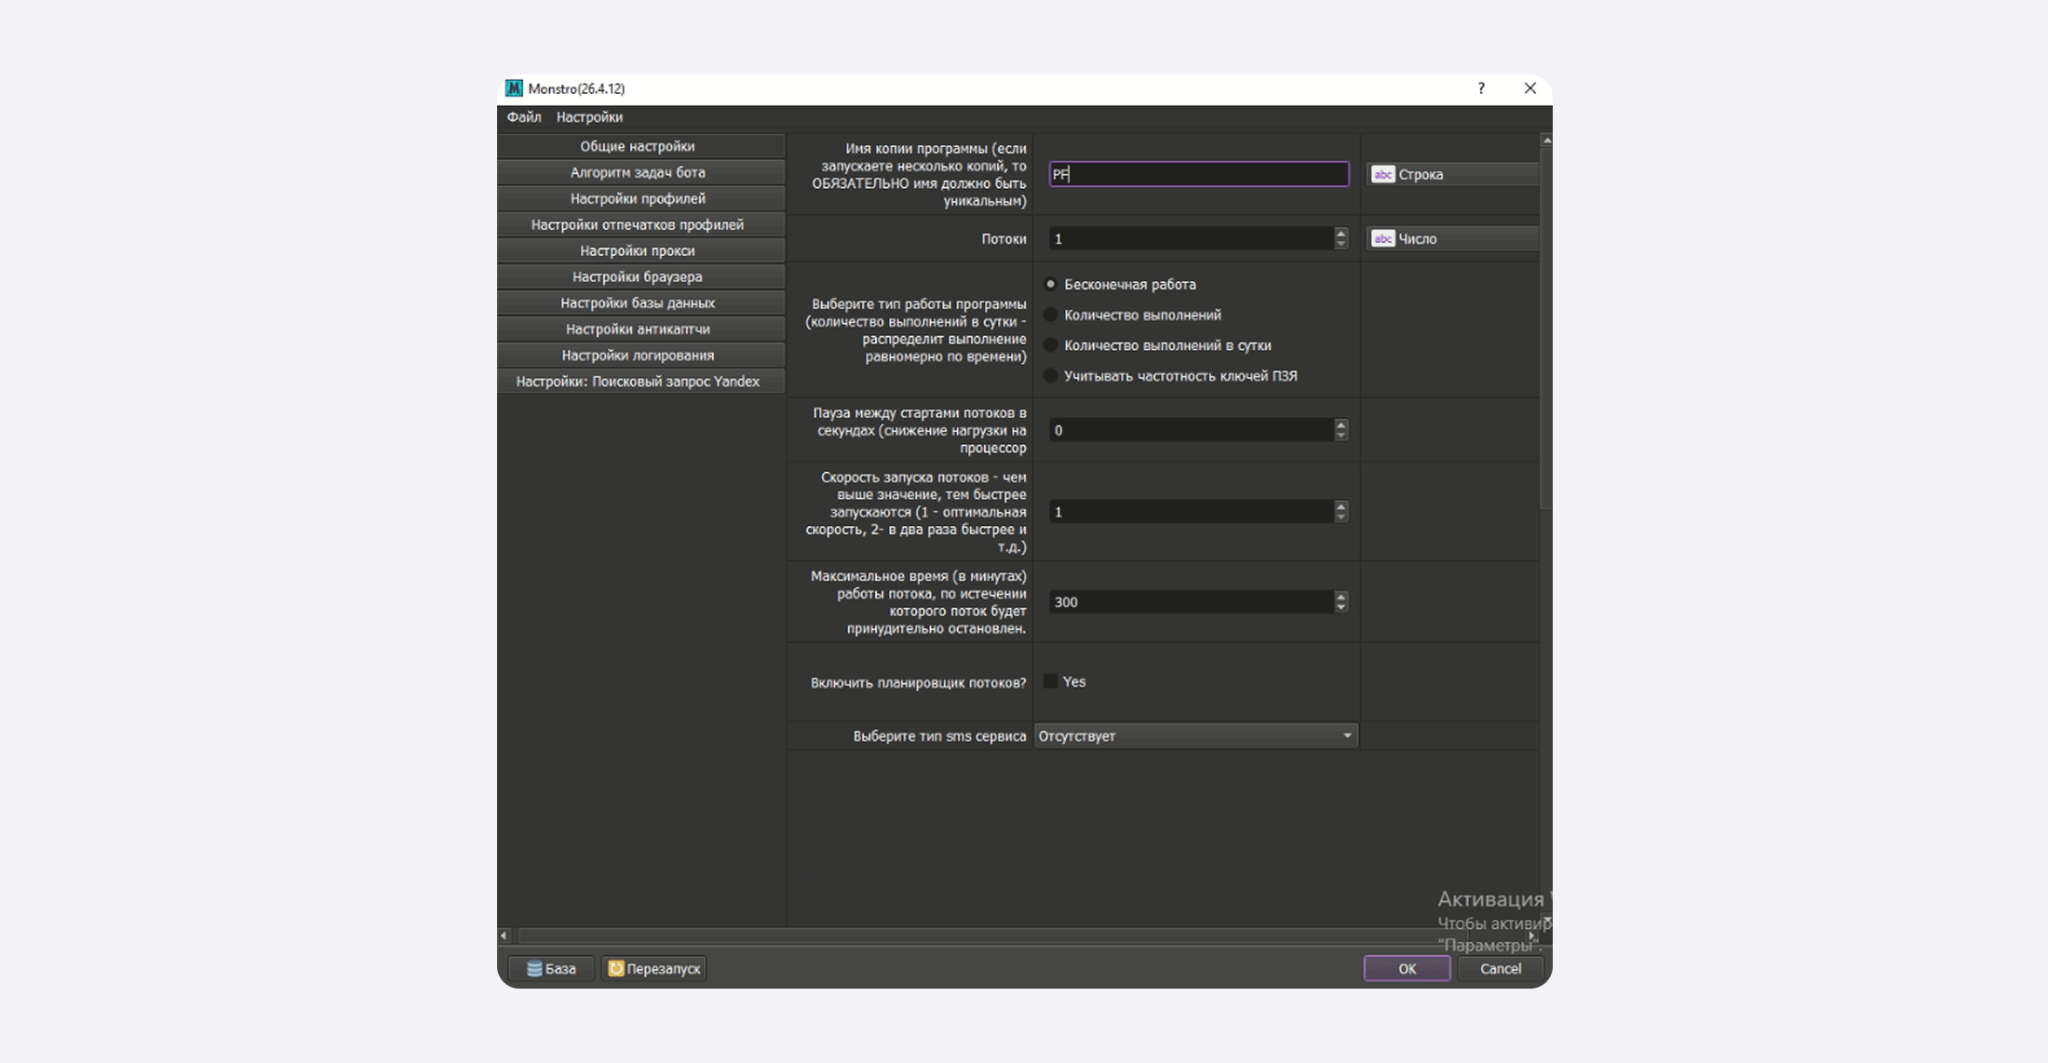
Task: Click the help question mark icon
Action: [1481, 88]
